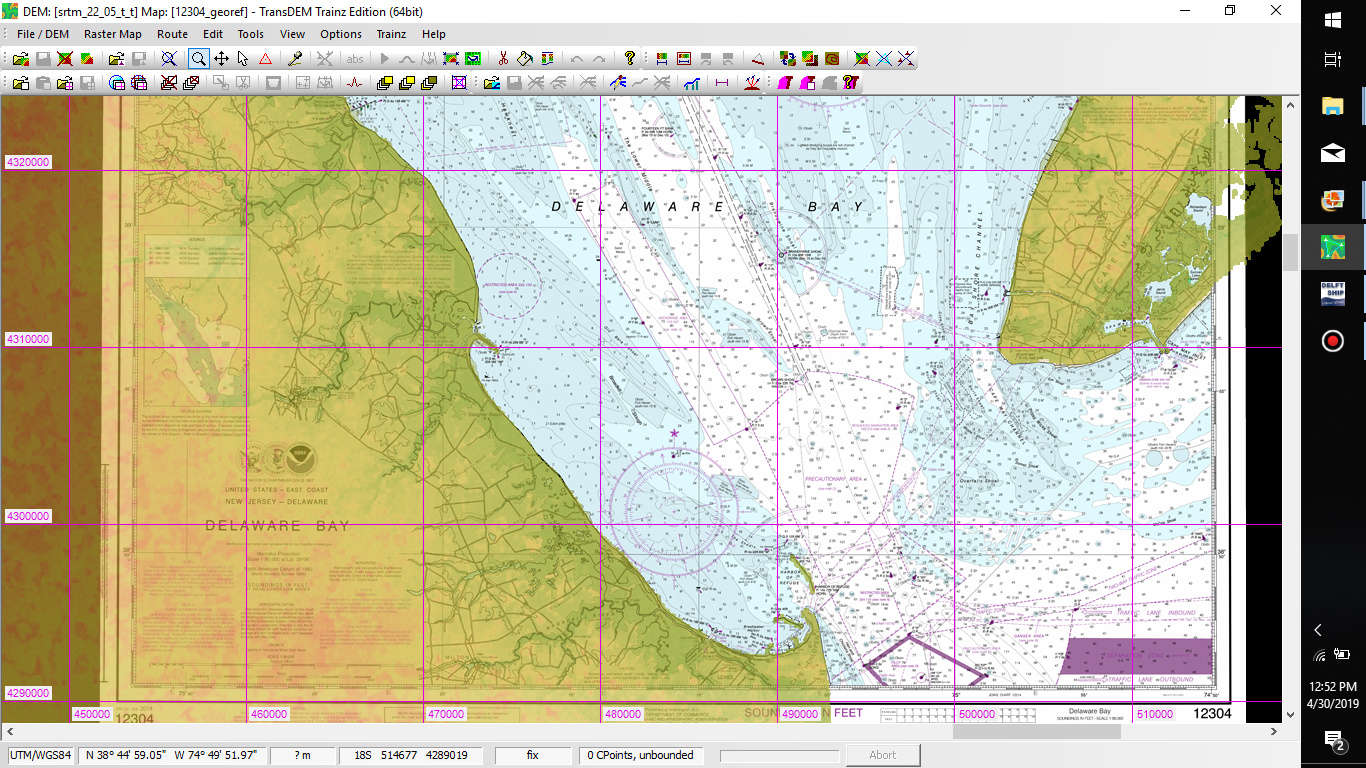
Task: Open the Action Center notifications icon
Action: [x=1333, y=741]
